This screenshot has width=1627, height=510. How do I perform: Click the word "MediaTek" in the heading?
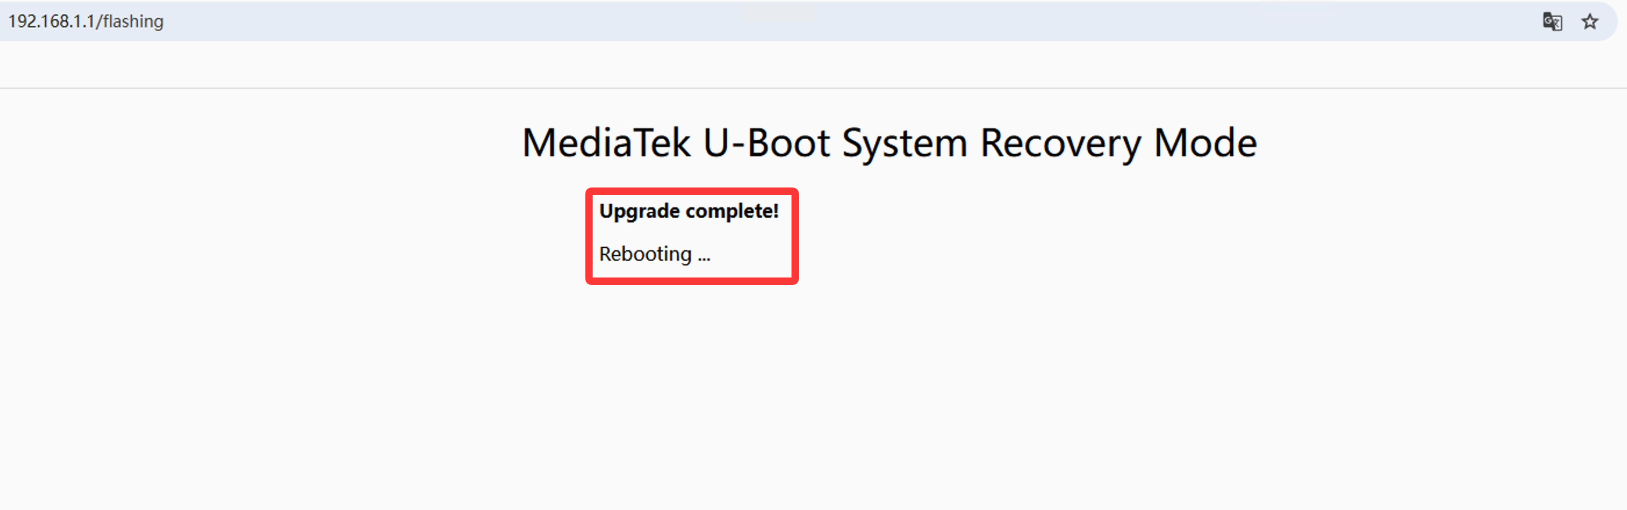click(x=606, y=143)
